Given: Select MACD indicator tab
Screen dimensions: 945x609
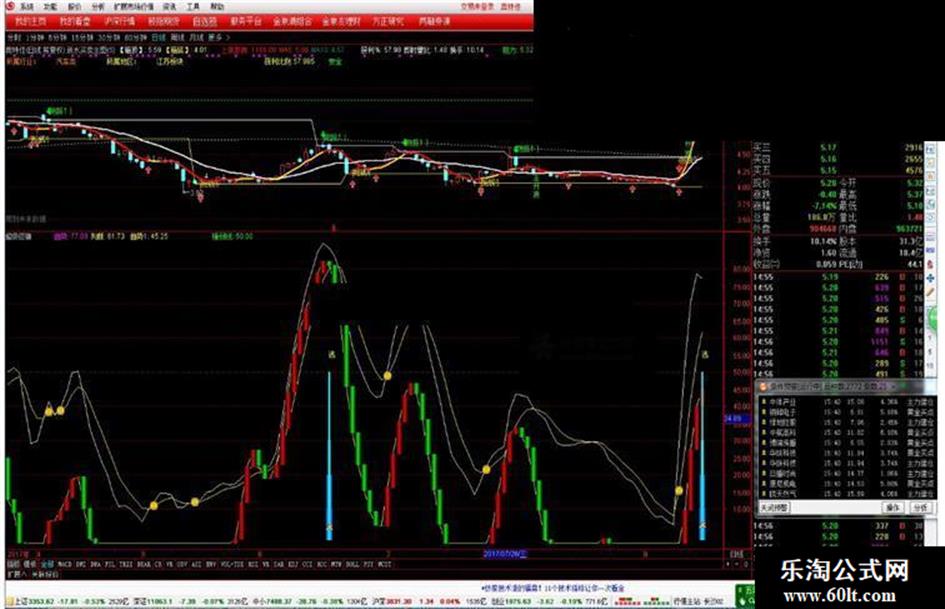Looking at the screenshot, I should coord(64,564).
